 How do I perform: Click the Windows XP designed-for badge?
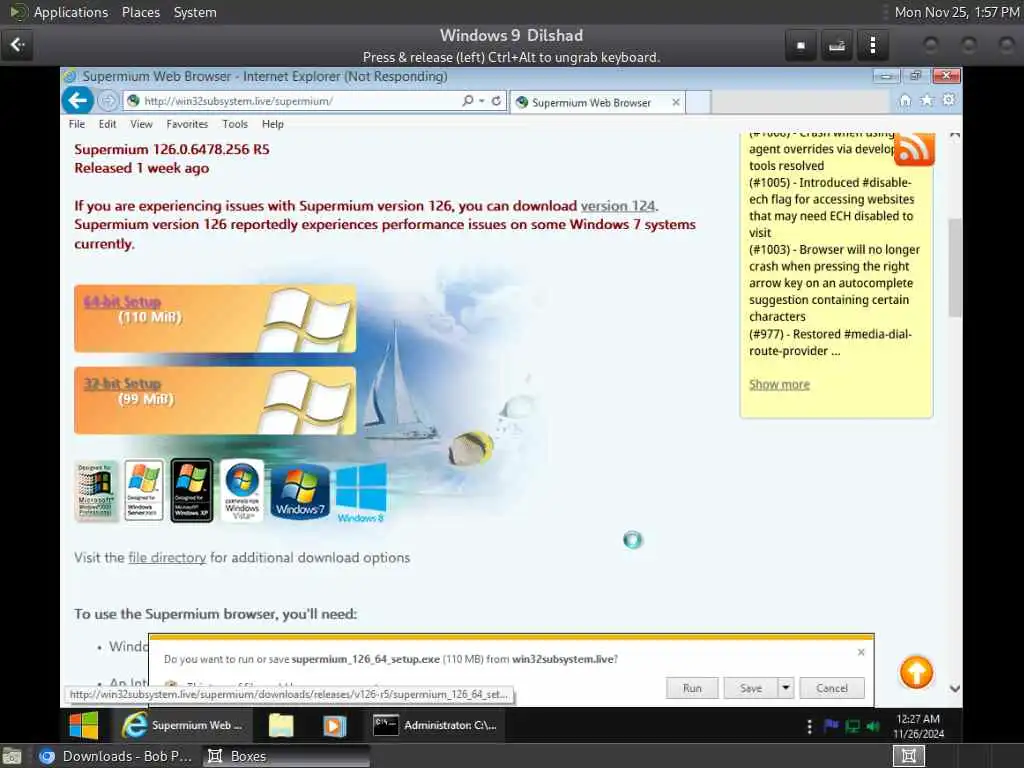[191, 490]
